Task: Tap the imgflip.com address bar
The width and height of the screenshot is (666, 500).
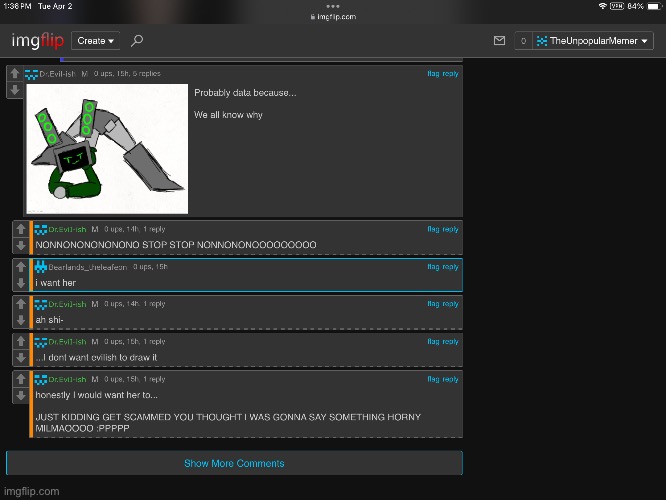Action: (x=333, y=17)
